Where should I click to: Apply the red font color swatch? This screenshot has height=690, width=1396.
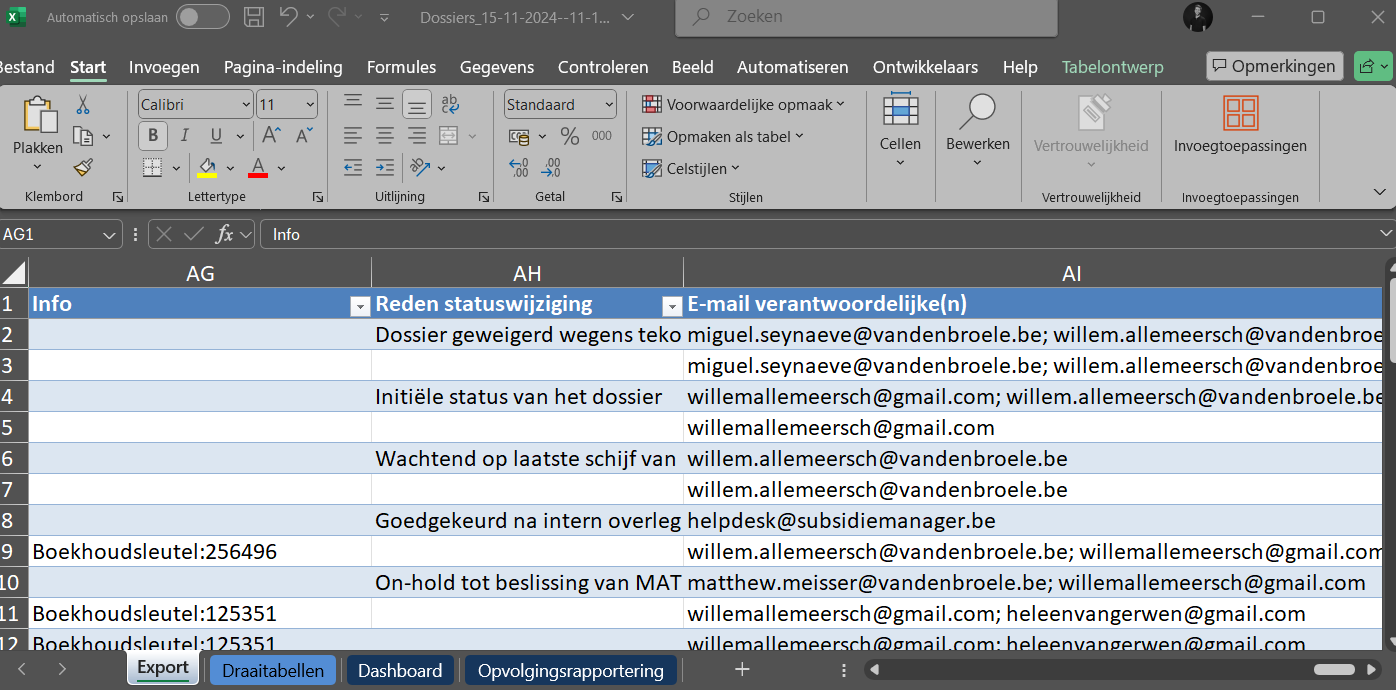[258, 167]
